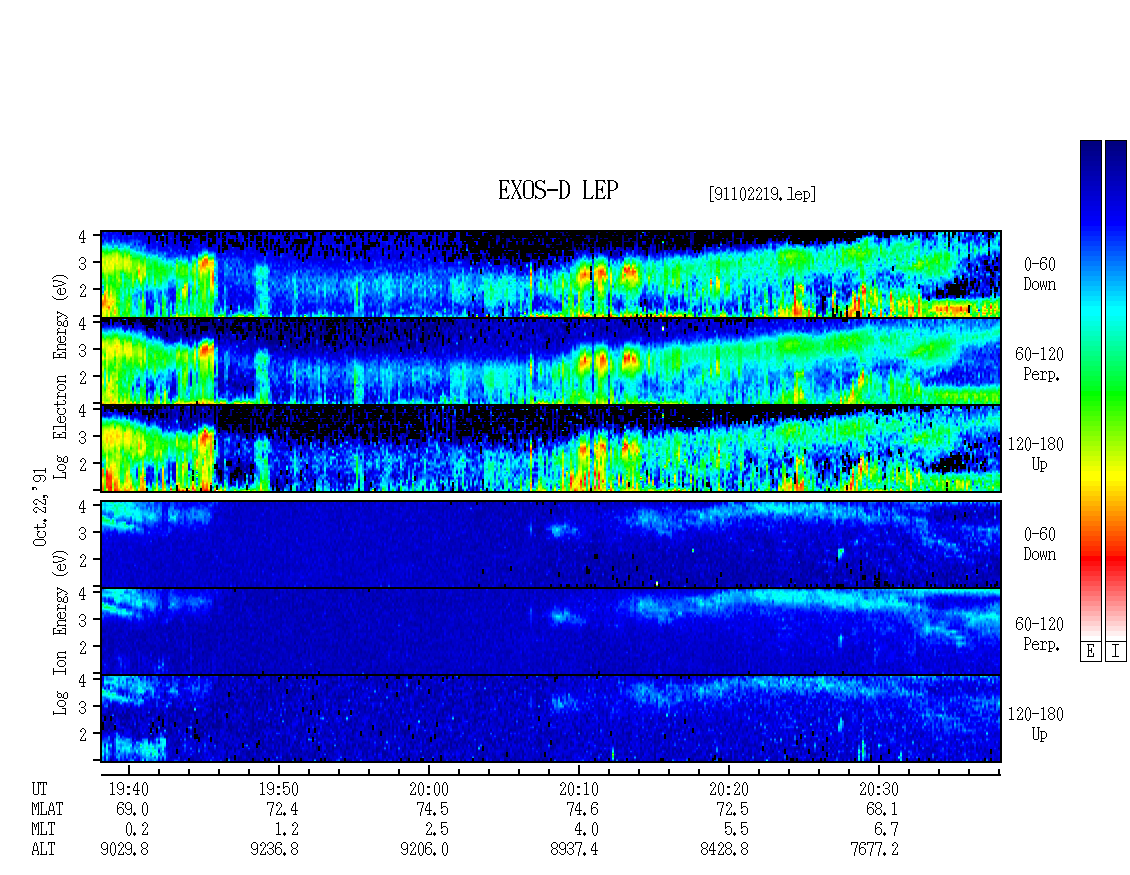The image size is (1130, 875).
Task: Click the Oct. 22, '91 date label
Action: [x=40, y=507]
